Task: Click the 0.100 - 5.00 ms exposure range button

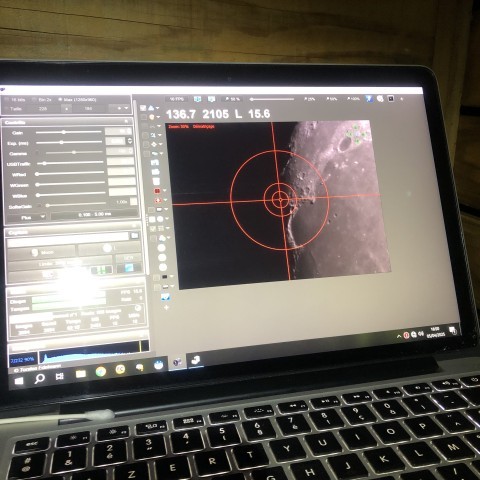Action: coord(94,215)
